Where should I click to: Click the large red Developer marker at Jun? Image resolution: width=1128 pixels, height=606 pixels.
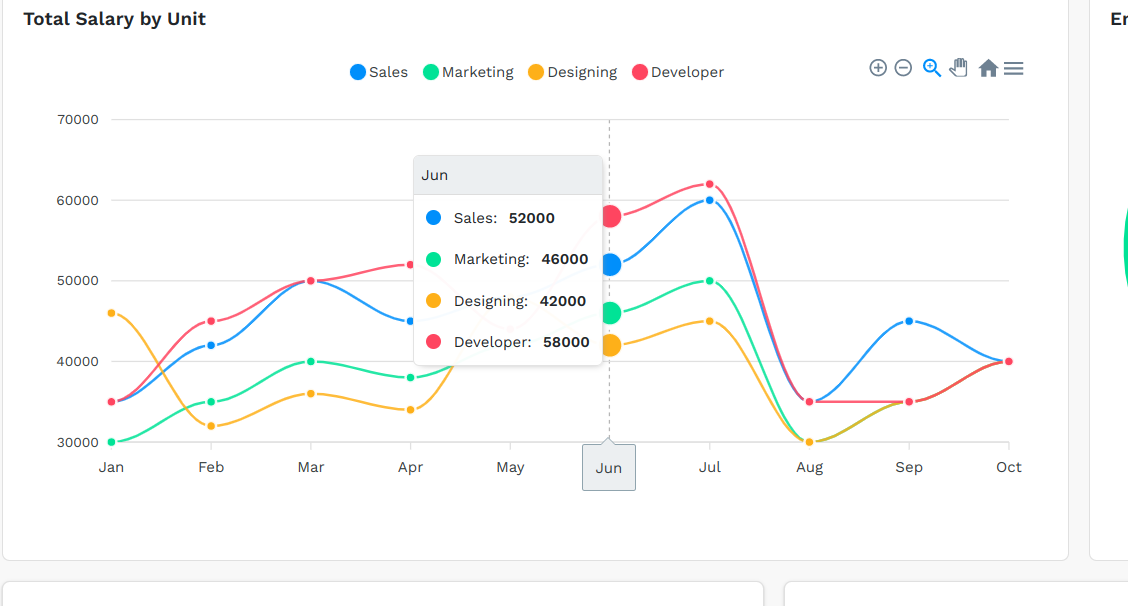610,216
